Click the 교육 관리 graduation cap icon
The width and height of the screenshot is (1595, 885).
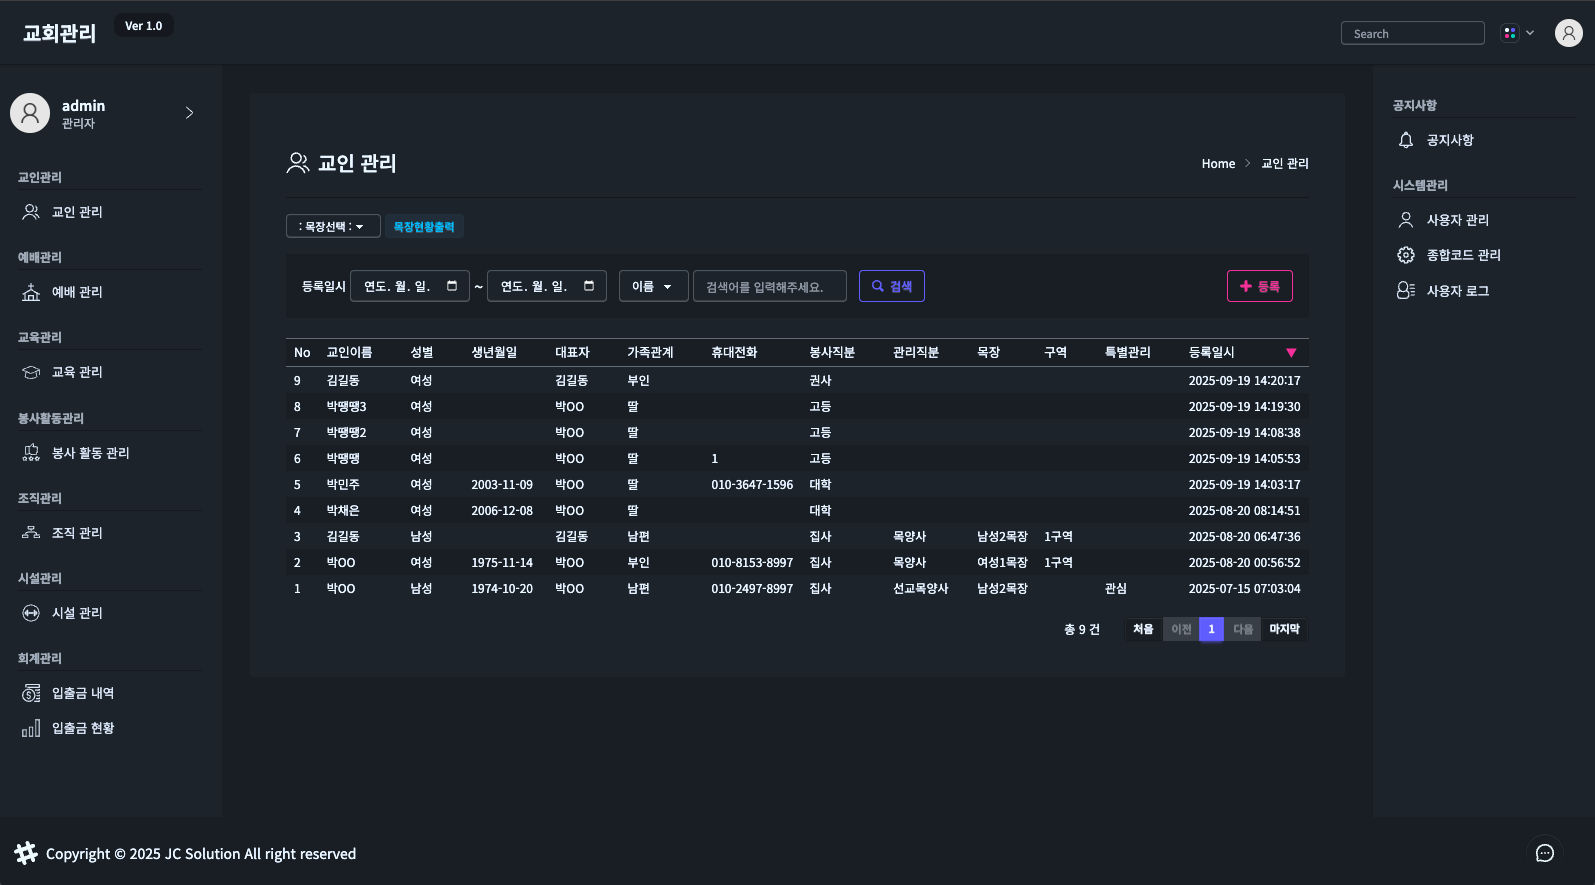31,372
